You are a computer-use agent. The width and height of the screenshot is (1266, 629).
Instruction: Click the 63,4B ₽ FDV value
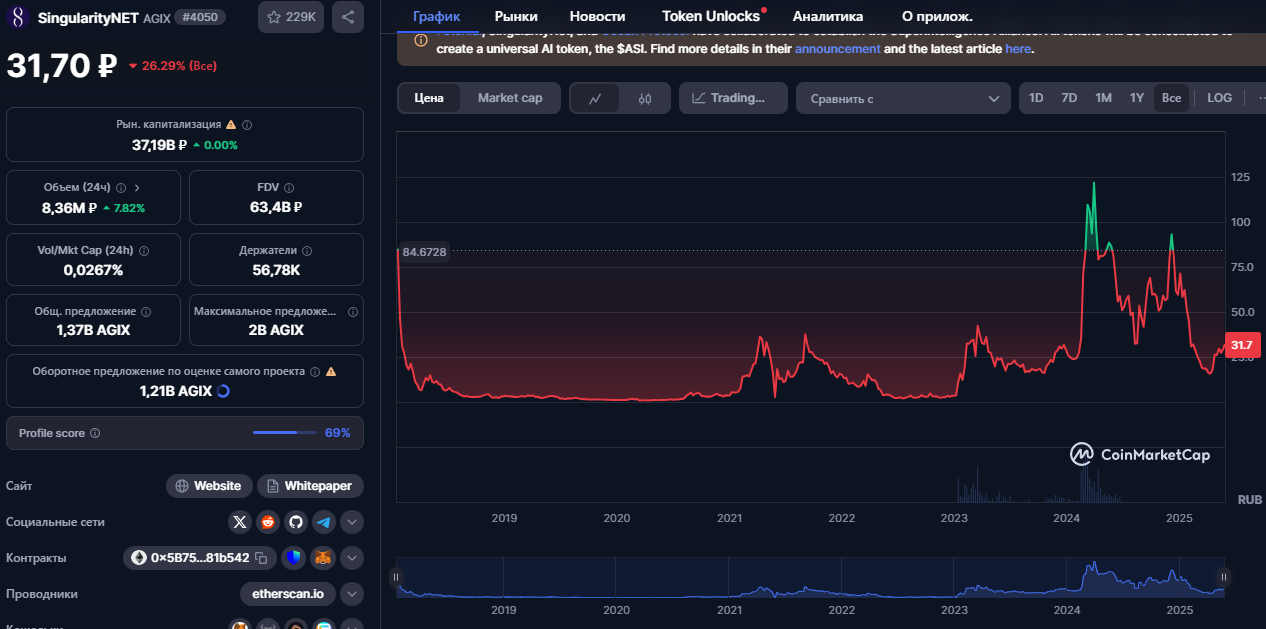tap(276, 207)
